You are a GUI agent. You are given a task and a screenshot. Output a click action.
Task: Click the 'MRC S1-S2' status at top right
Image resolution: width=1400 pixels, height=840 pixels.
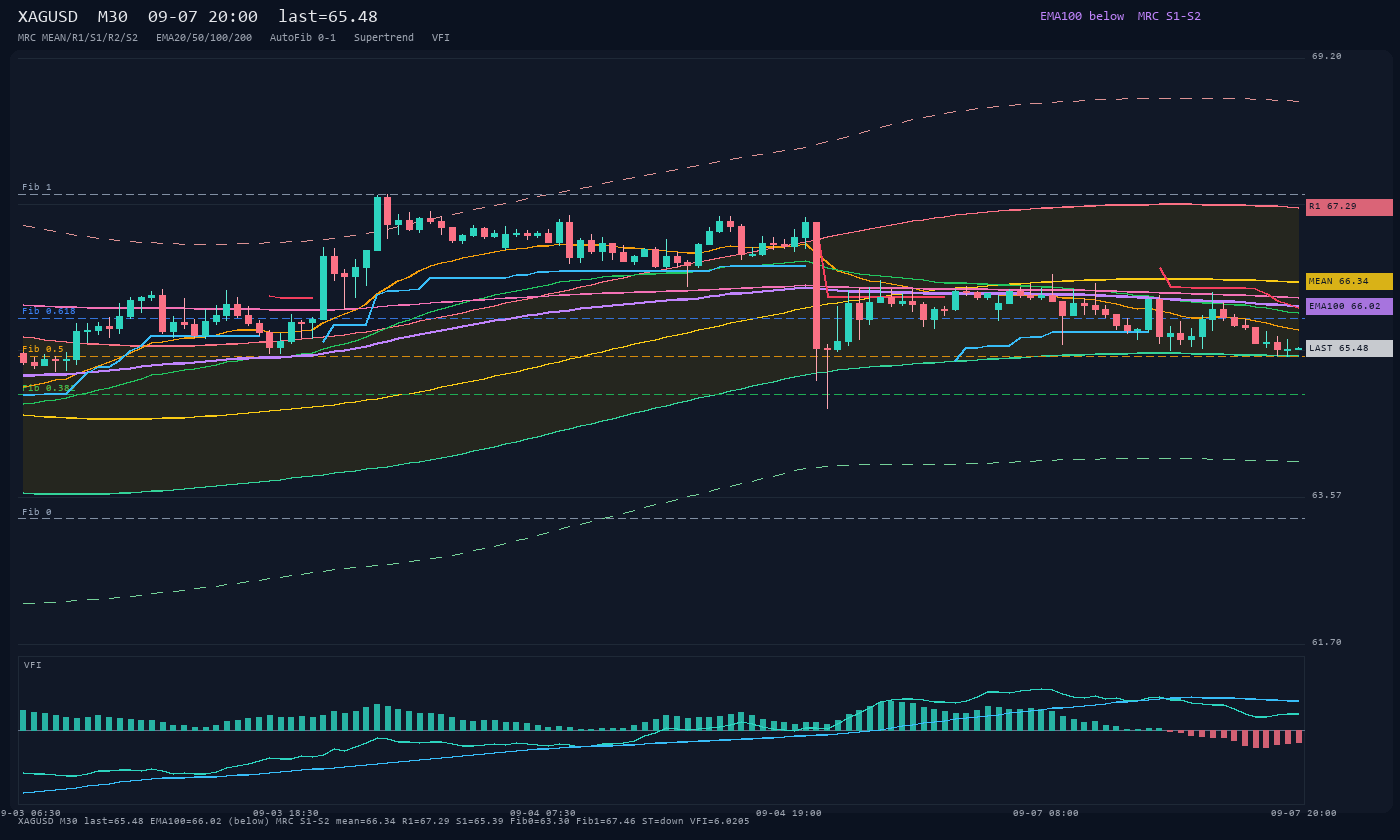point(1169,16)
